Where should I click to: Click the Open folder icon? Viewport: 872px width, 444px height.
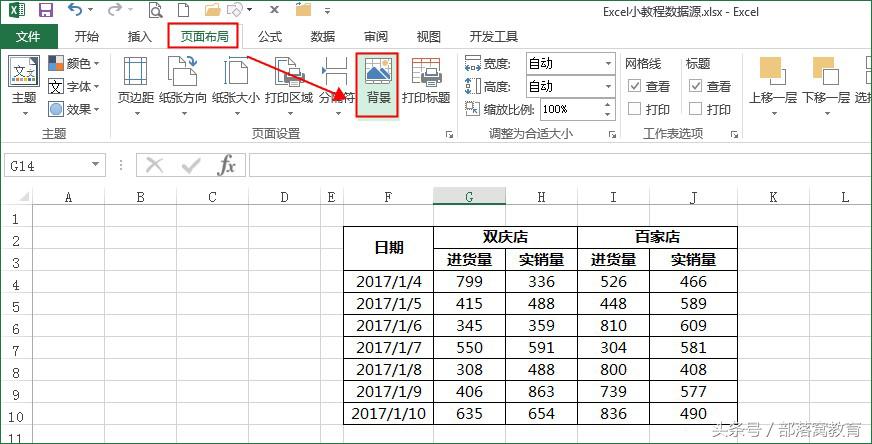pos(212,10)
